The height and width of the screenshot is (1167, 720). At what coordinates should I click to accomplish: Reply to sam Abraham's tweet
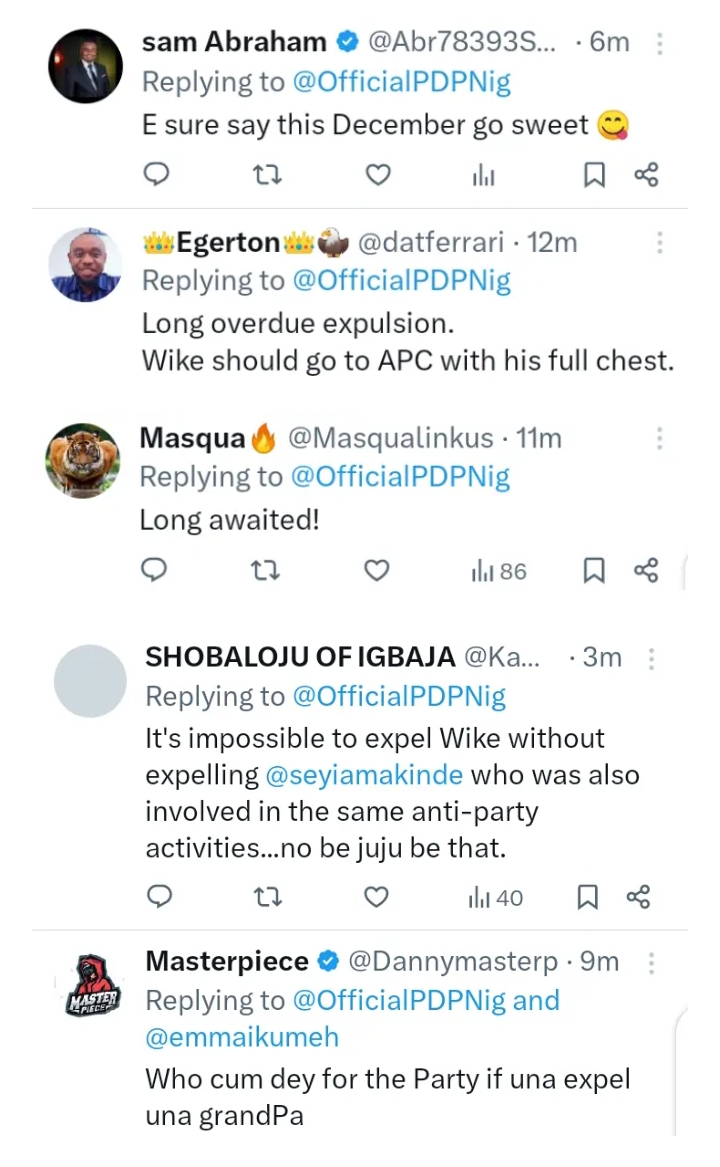[x=157, y=176]
